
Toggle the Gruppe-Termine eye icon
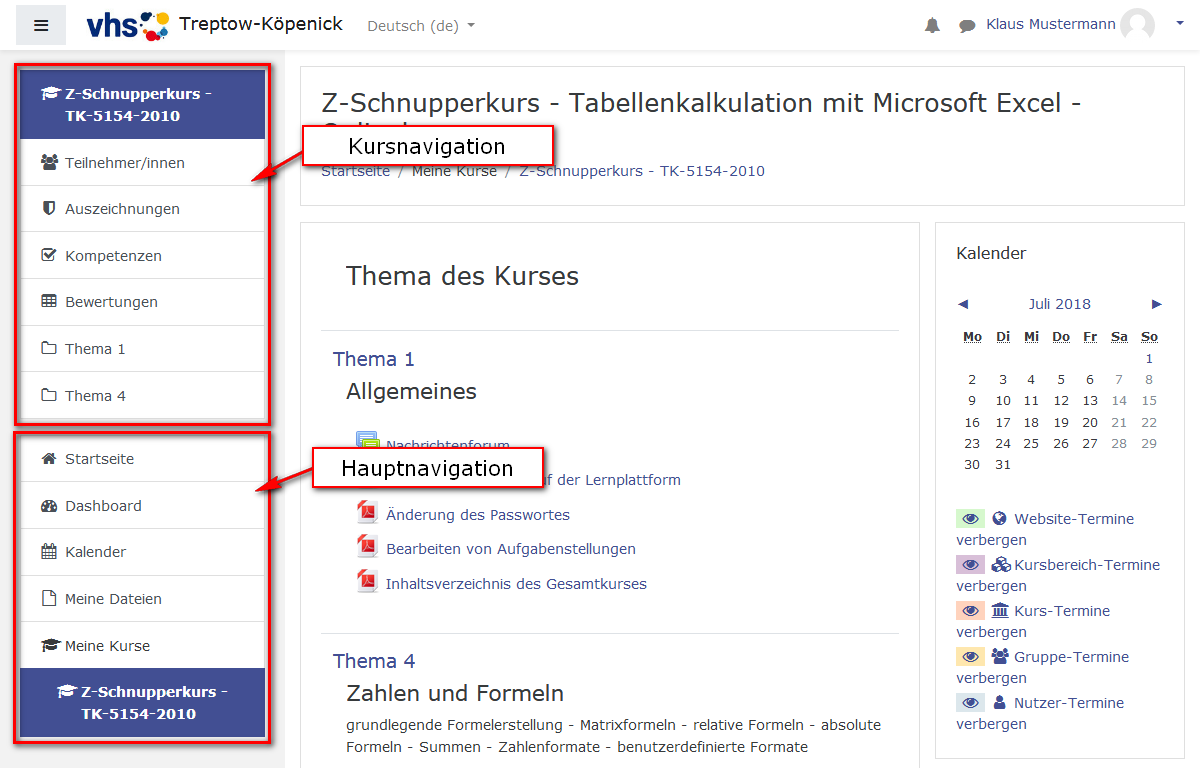tap(970, 657)
